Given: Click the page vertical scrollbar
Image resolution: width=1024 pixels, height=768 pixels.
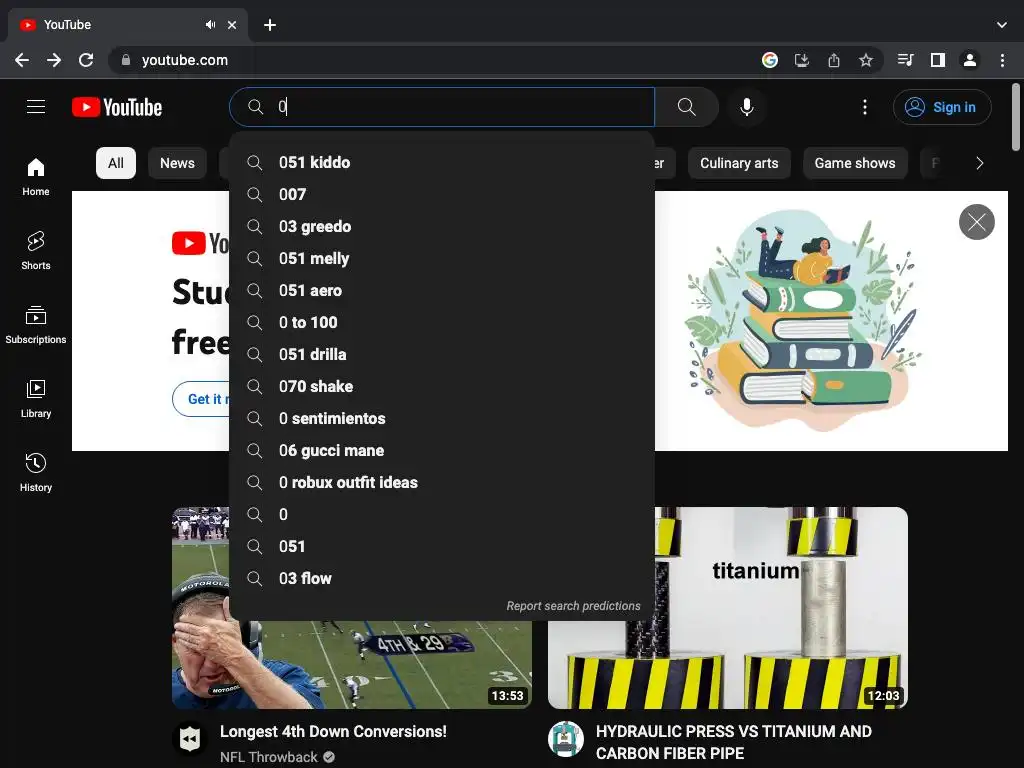Looking at the screenshot, I should [1016, 118].
